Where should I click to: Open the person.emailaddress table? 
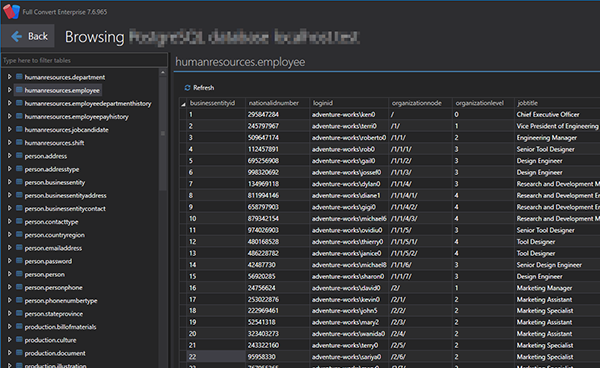point(53,248)
